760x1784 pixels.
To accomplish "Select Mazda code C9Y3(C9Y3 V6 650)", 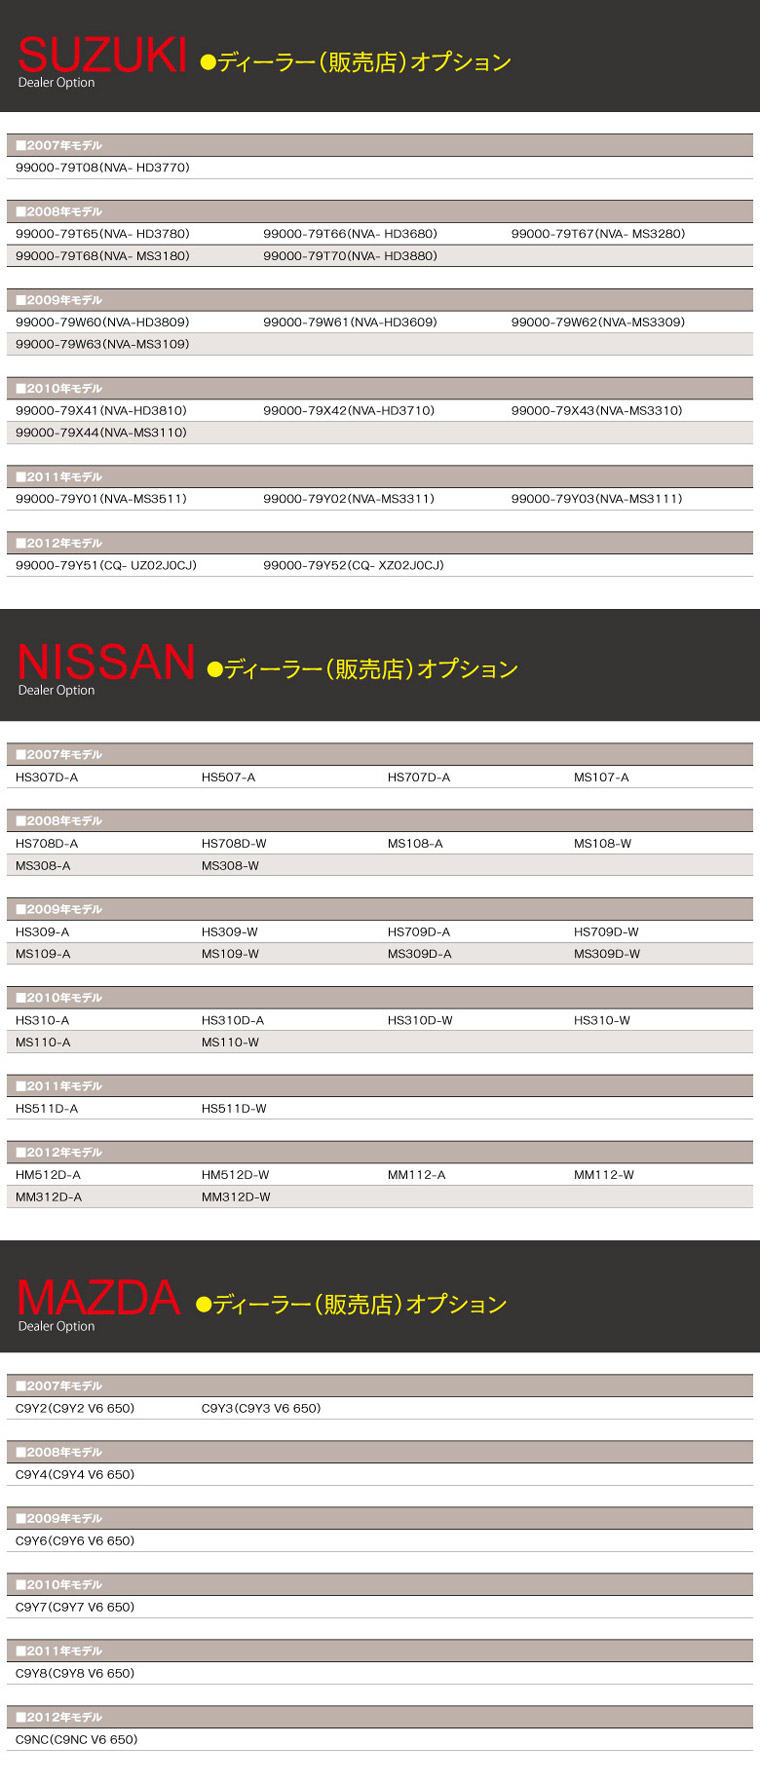I will click(x=261, y=1408).
